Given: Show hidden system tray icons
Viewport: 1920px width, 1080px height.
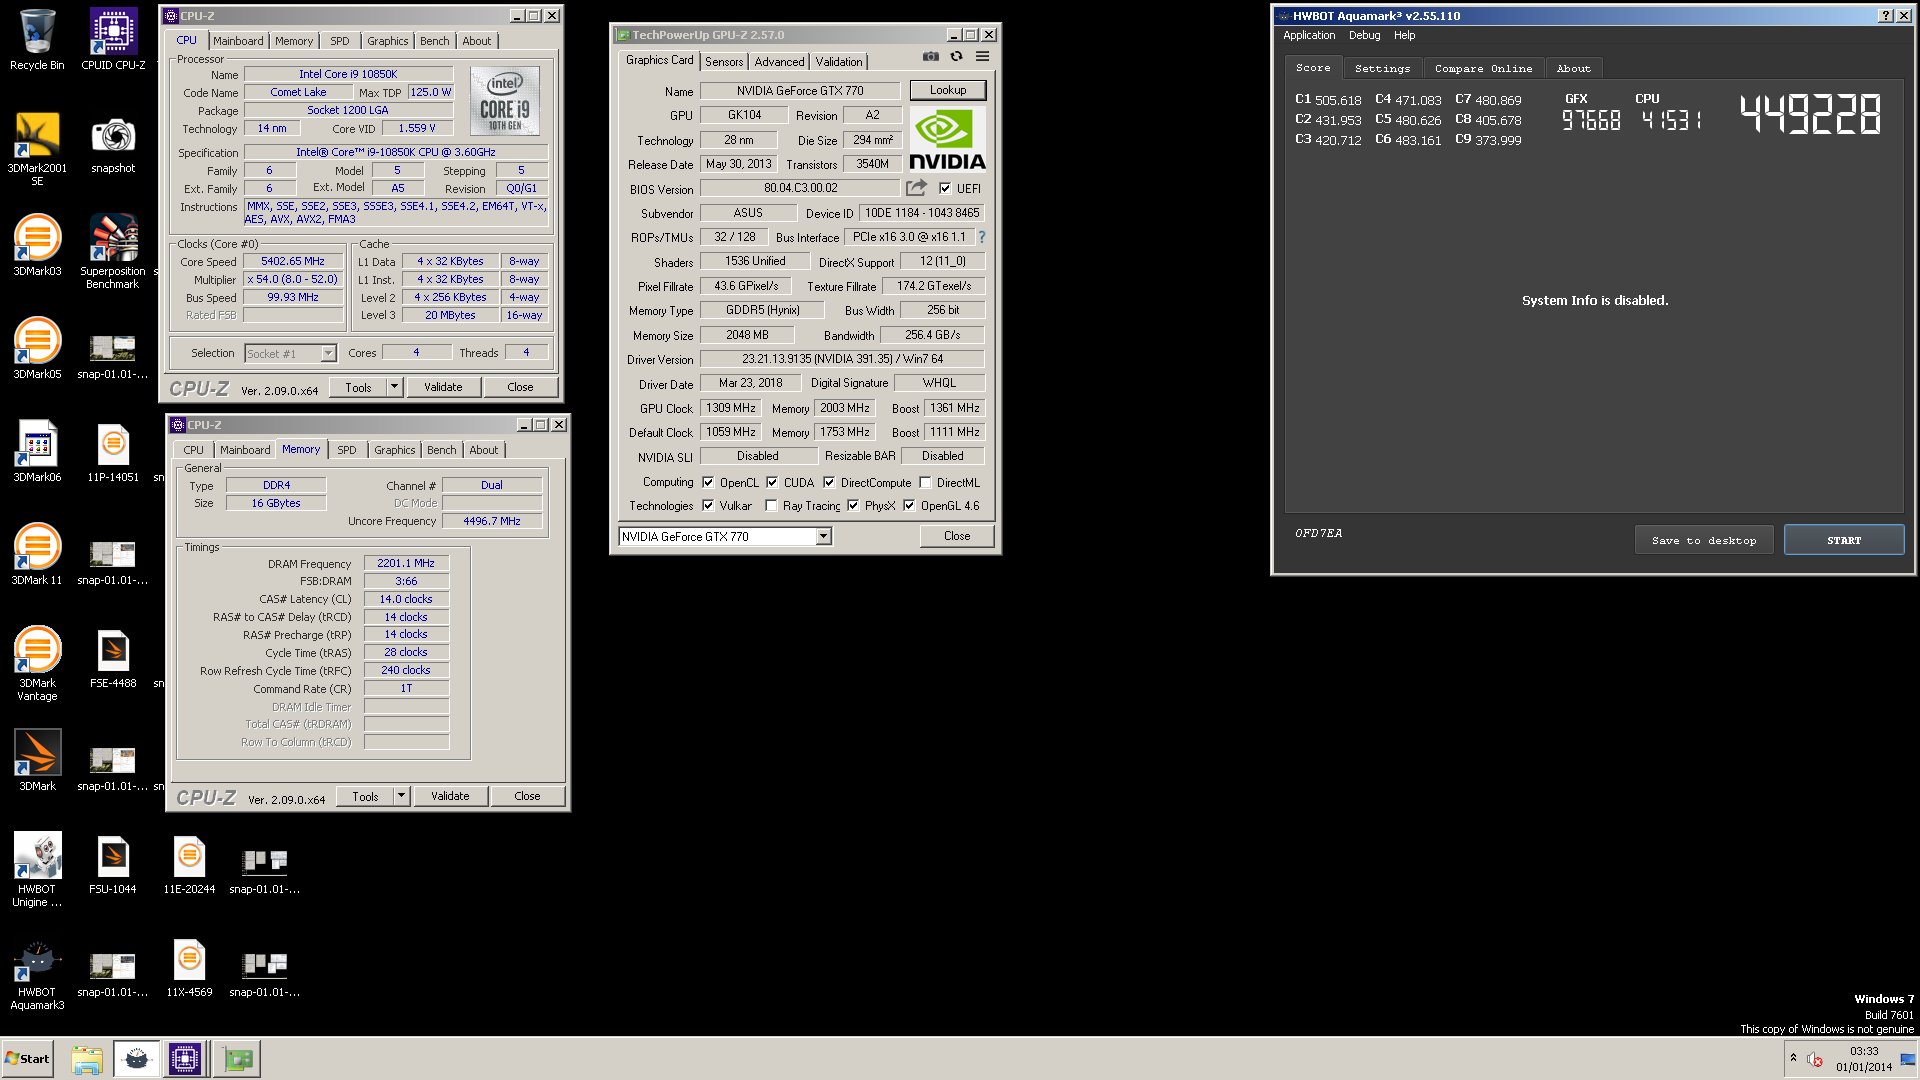Looking at the screenshot, I should [x=1793, y=1058].
